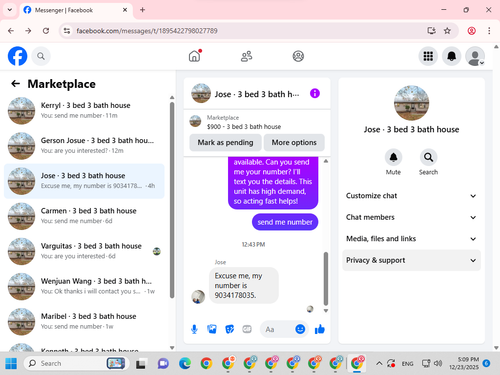Click More options button

[294, 142]
